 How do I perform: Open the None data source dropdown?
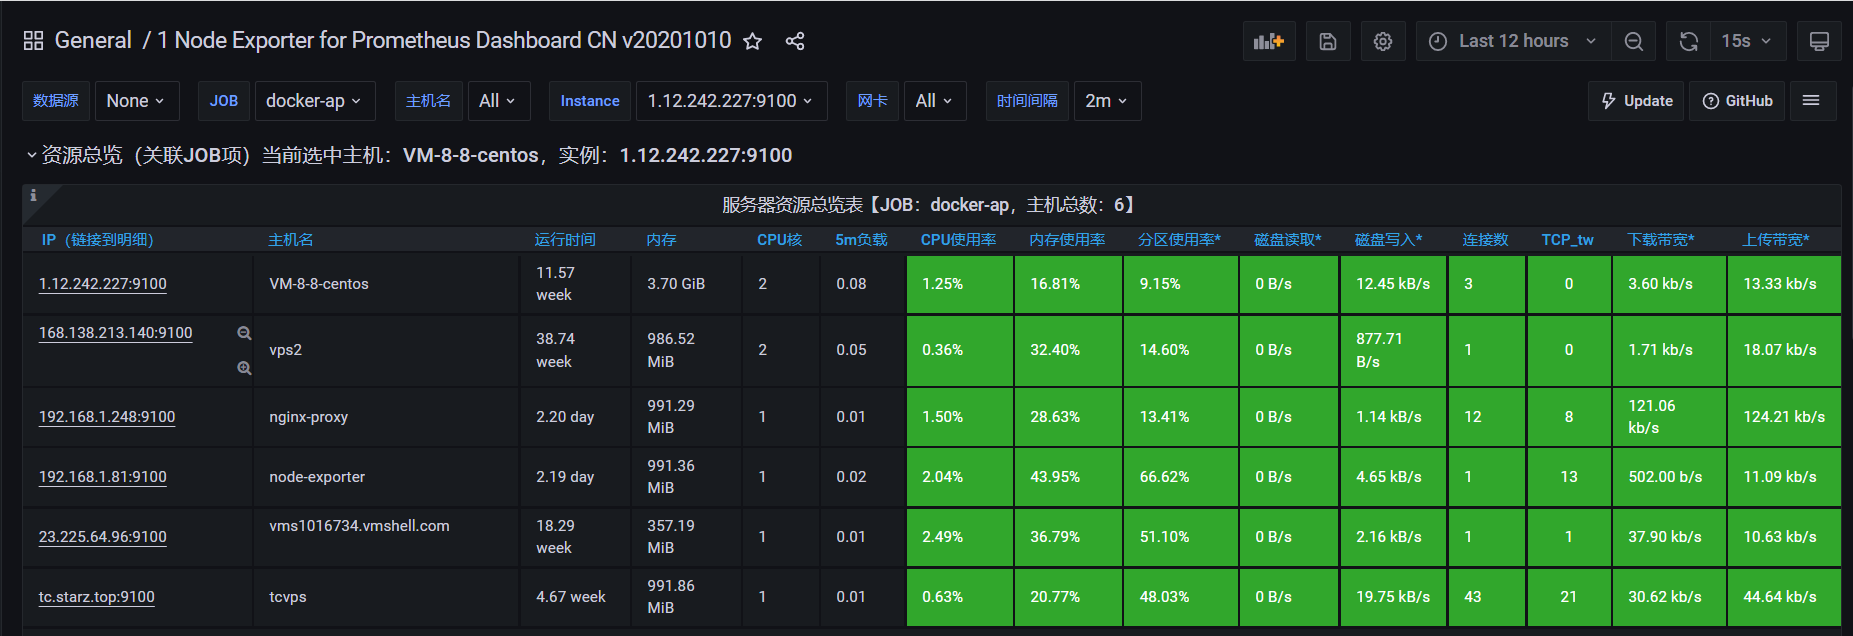point(136,101)
